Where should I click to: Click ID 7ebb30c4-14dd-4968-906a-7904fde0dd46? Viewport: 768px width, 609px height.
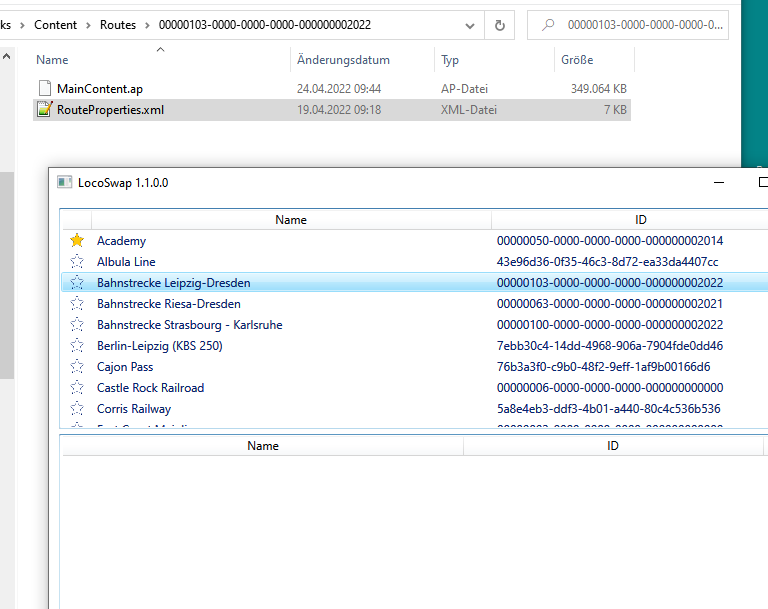[x=610, y=346]
